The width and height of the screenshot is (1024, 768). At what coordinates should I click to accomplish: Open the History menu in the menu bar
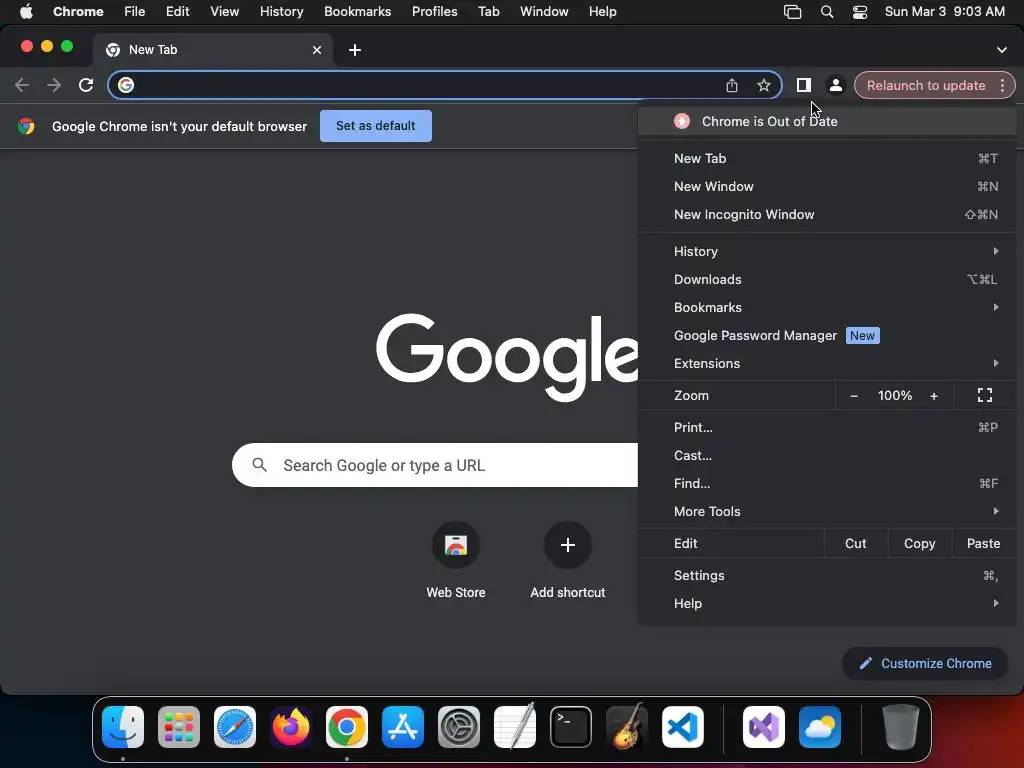click(x=281, y=12)
